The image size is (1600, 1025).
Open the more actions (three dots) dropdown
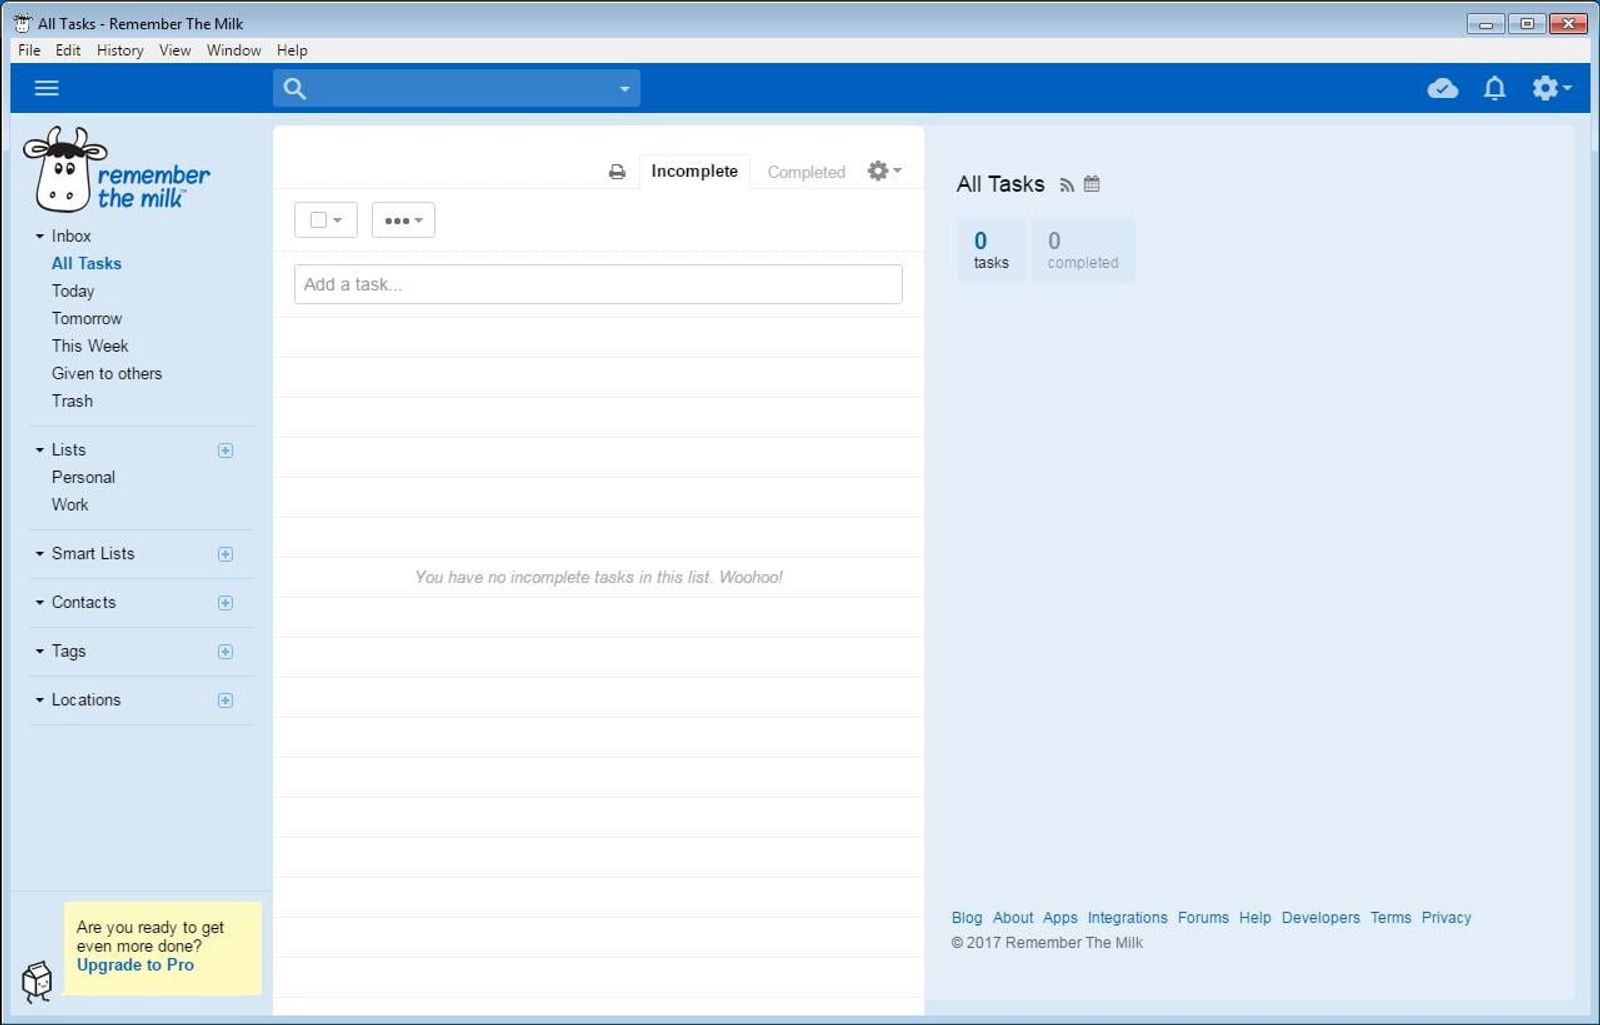point(403,220)
